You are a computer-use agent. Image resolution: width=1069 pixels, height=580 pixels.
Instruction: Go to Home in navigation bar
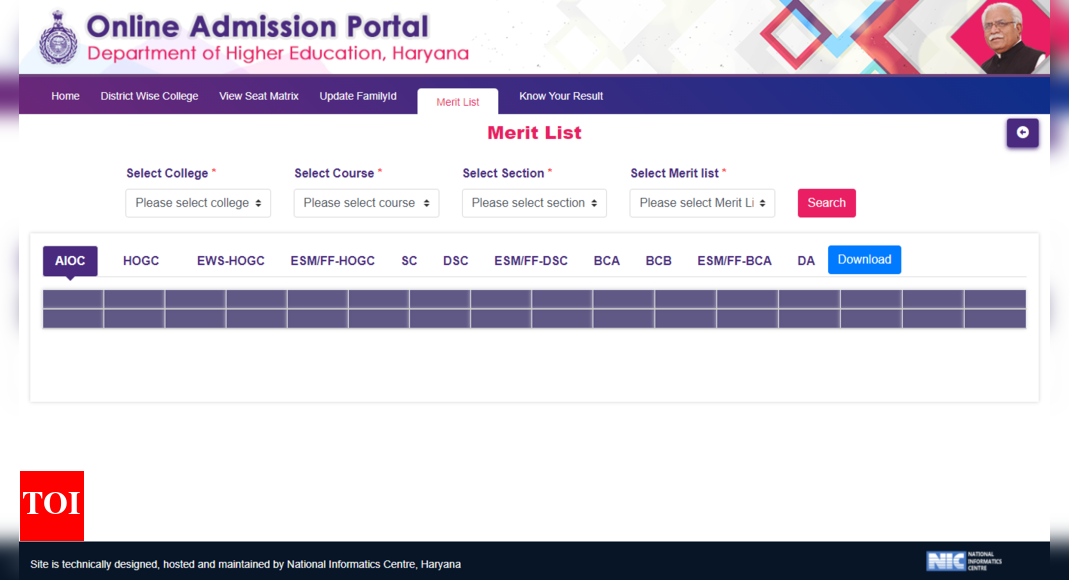click(65, 96)
